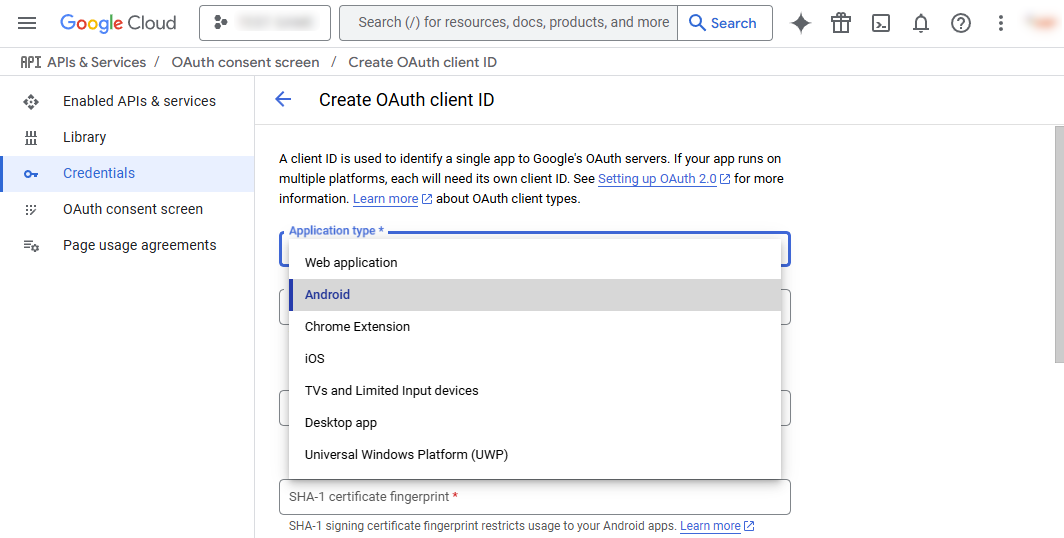Click the page vertical scrollbar

pos(1059,244)
